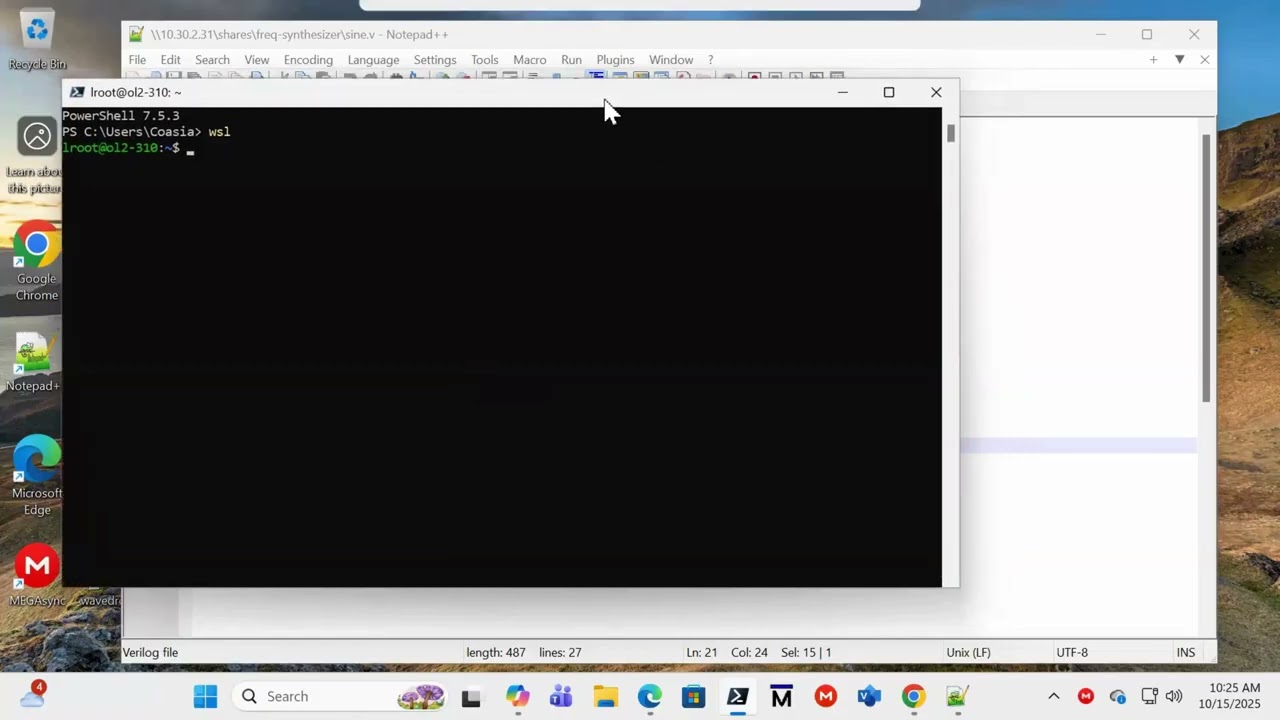Image resolution: width=1280 pixels, height=720 pixels.
Task: Open Microsoft Store from the taskbar
Action: [693, 696]
